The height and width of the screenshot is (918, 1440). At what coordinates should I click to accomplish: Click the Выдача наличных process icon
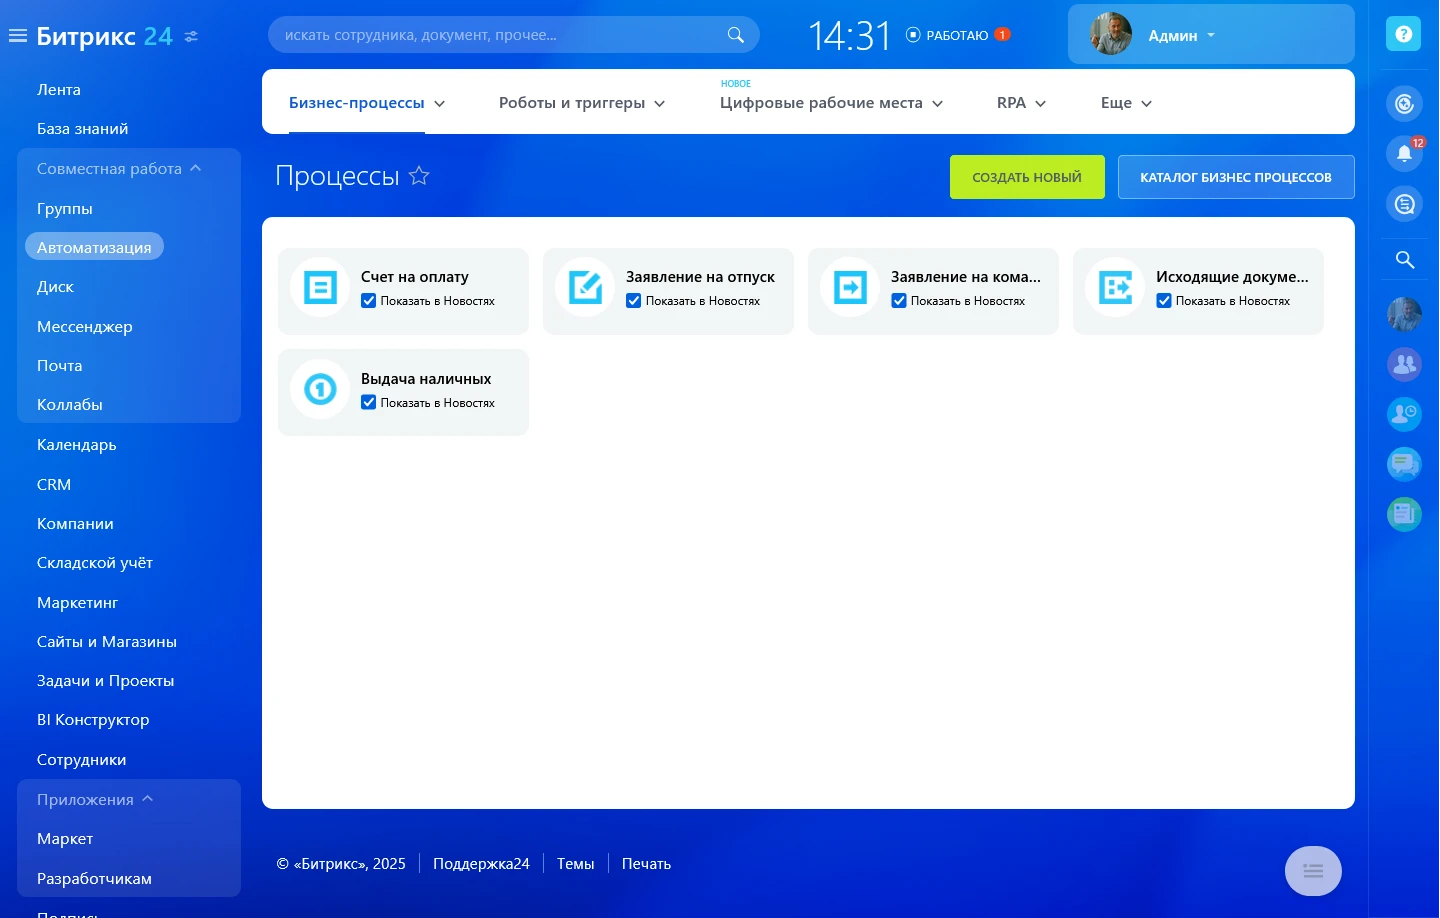319,389
